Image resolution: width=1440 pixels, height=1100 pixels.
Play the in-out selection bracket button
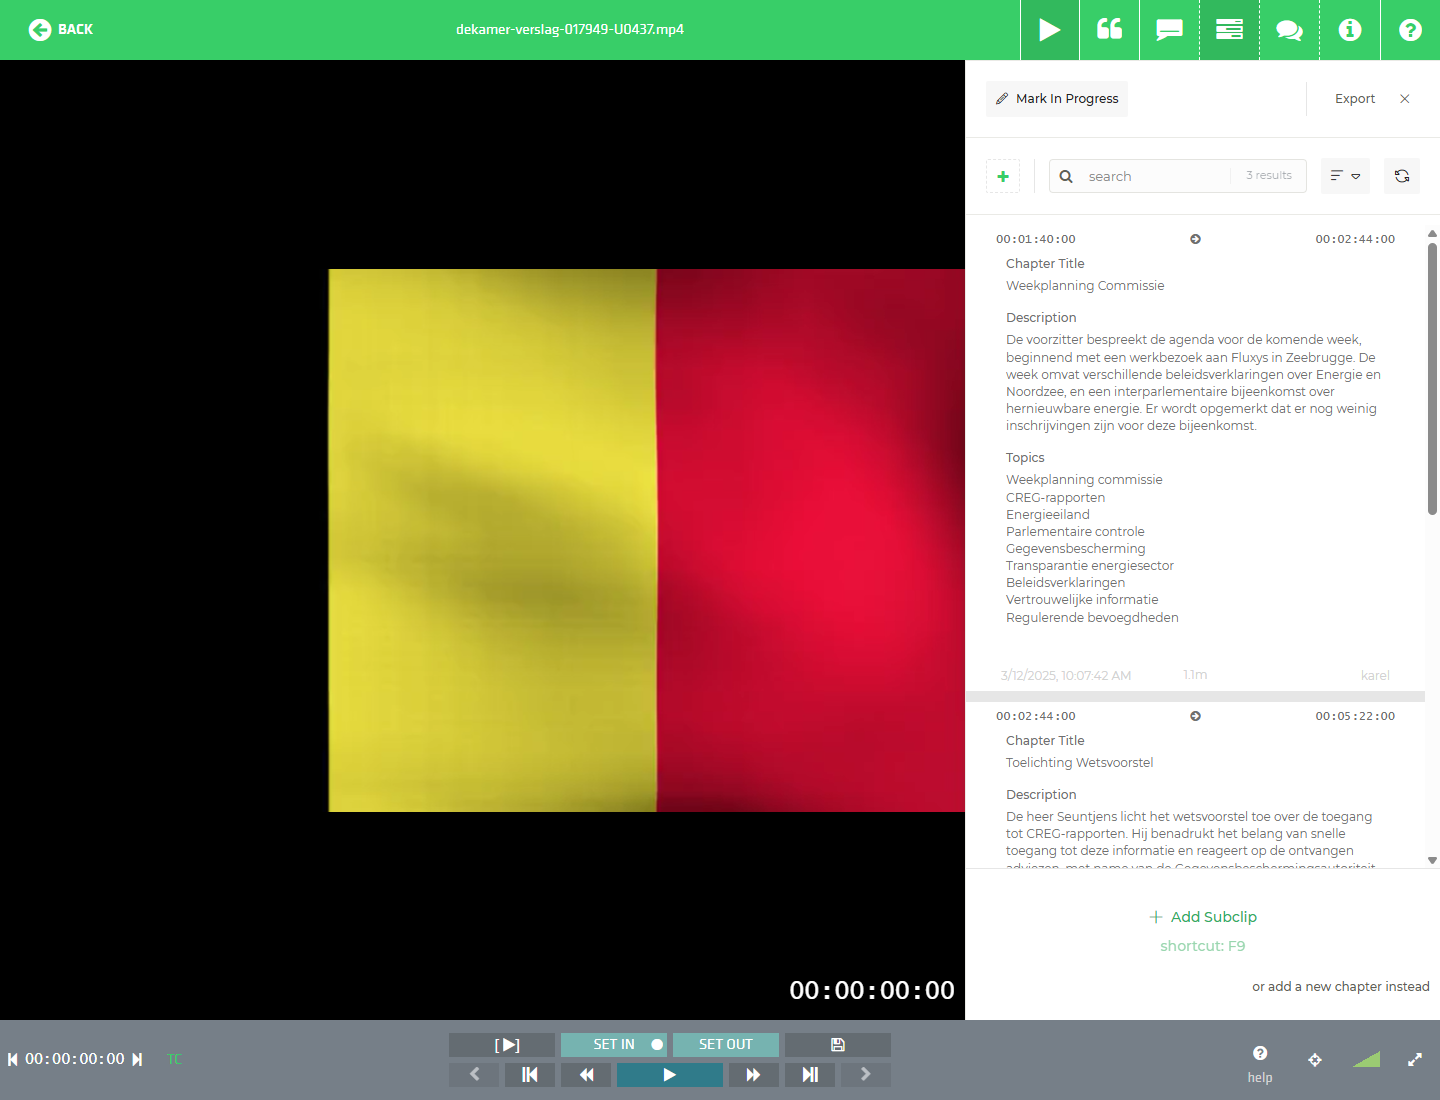(x=502, y=1045)
